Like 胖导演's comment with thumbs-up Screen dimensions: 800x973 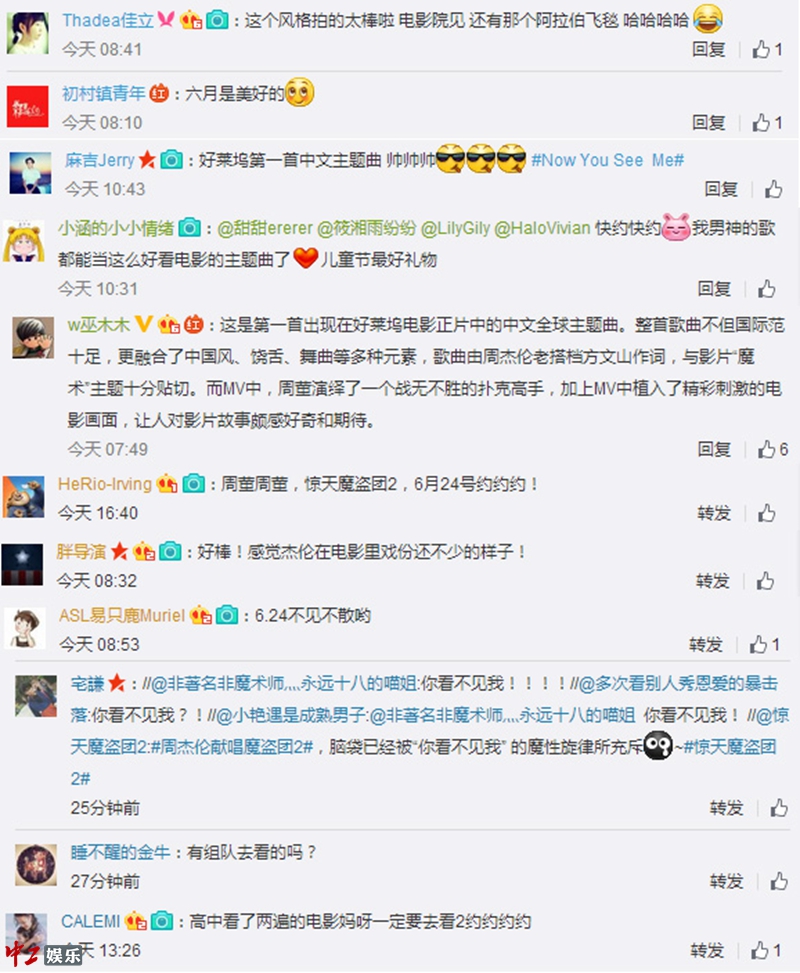point(765,580)
